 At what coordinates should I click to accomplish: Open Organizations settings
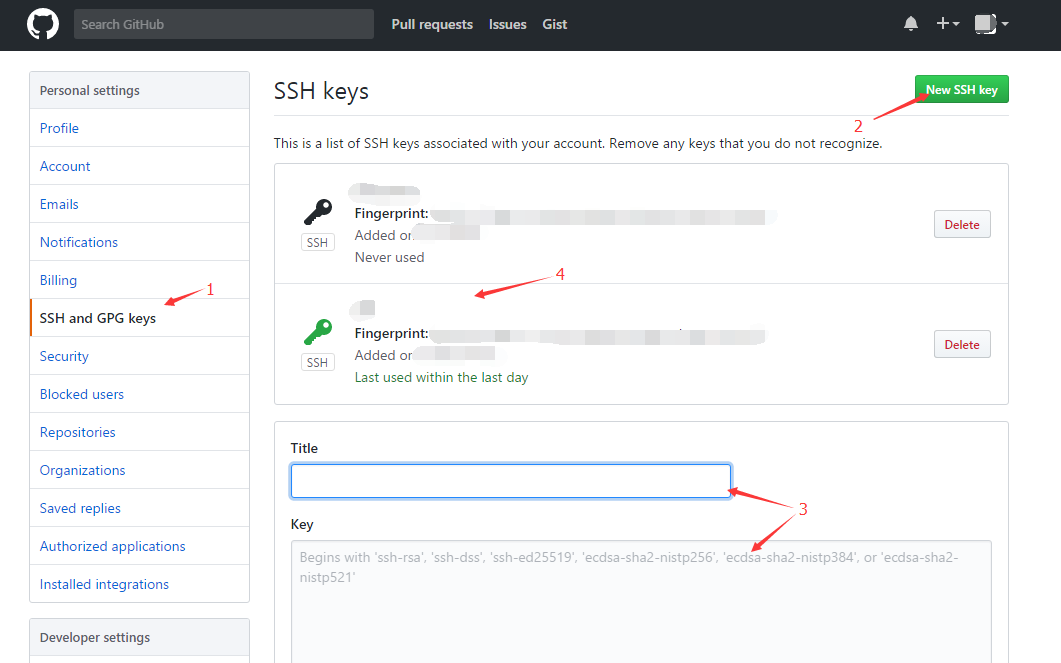point(139,470)
